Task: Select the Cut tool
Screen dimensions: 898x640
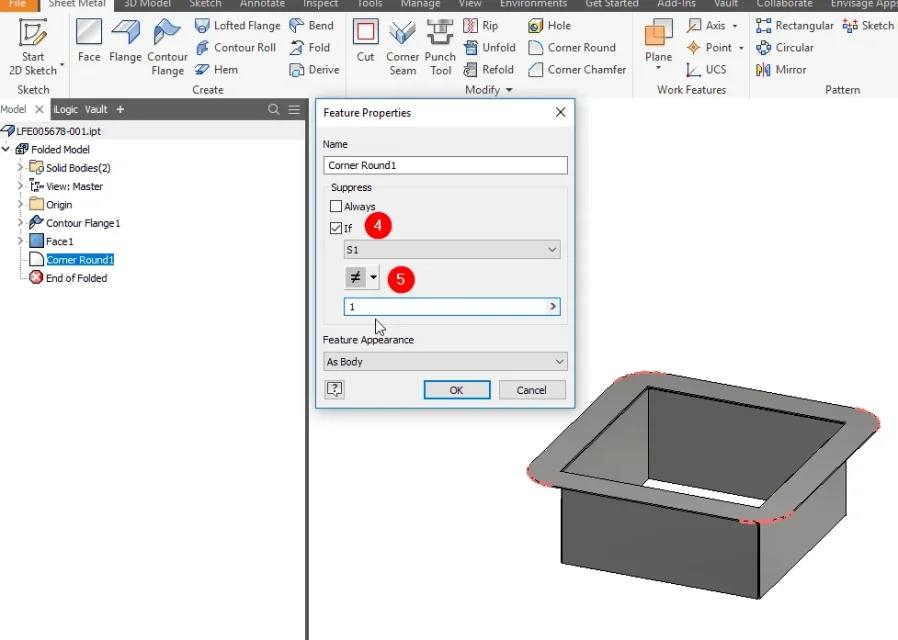Action: pyautogui.click(x=365, y=41)
